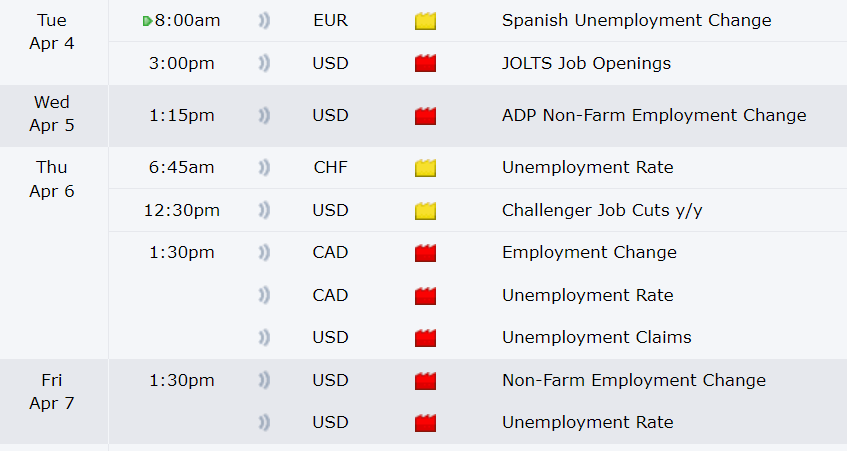Click sound icon for JOLTS Job Openings
Screen dimensions: 847x451
(x=264, y=64)
